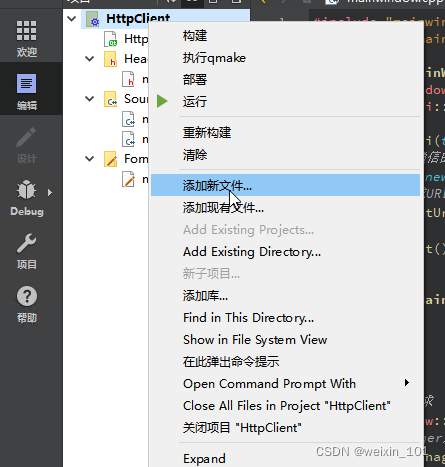
Task: Choose 构建 from context menu
Action: [285, 36]
